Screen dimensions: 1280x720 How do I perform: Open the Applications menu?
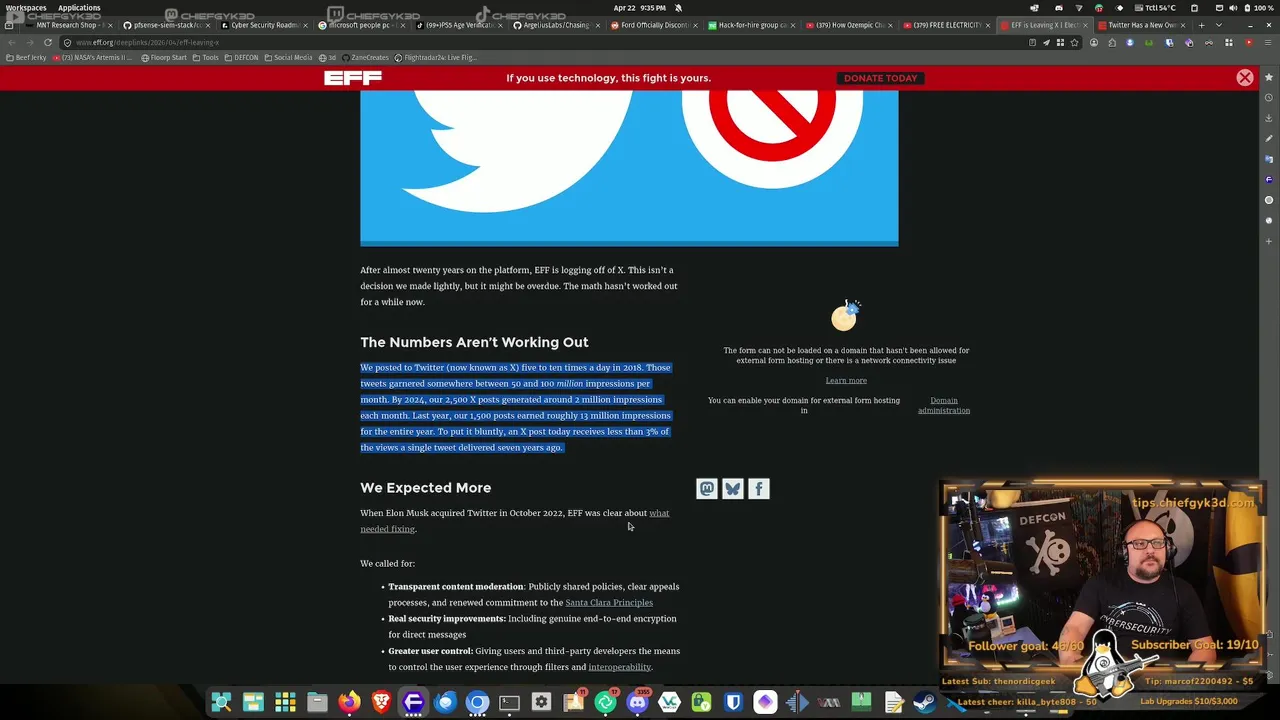click(x=79, y=7)
